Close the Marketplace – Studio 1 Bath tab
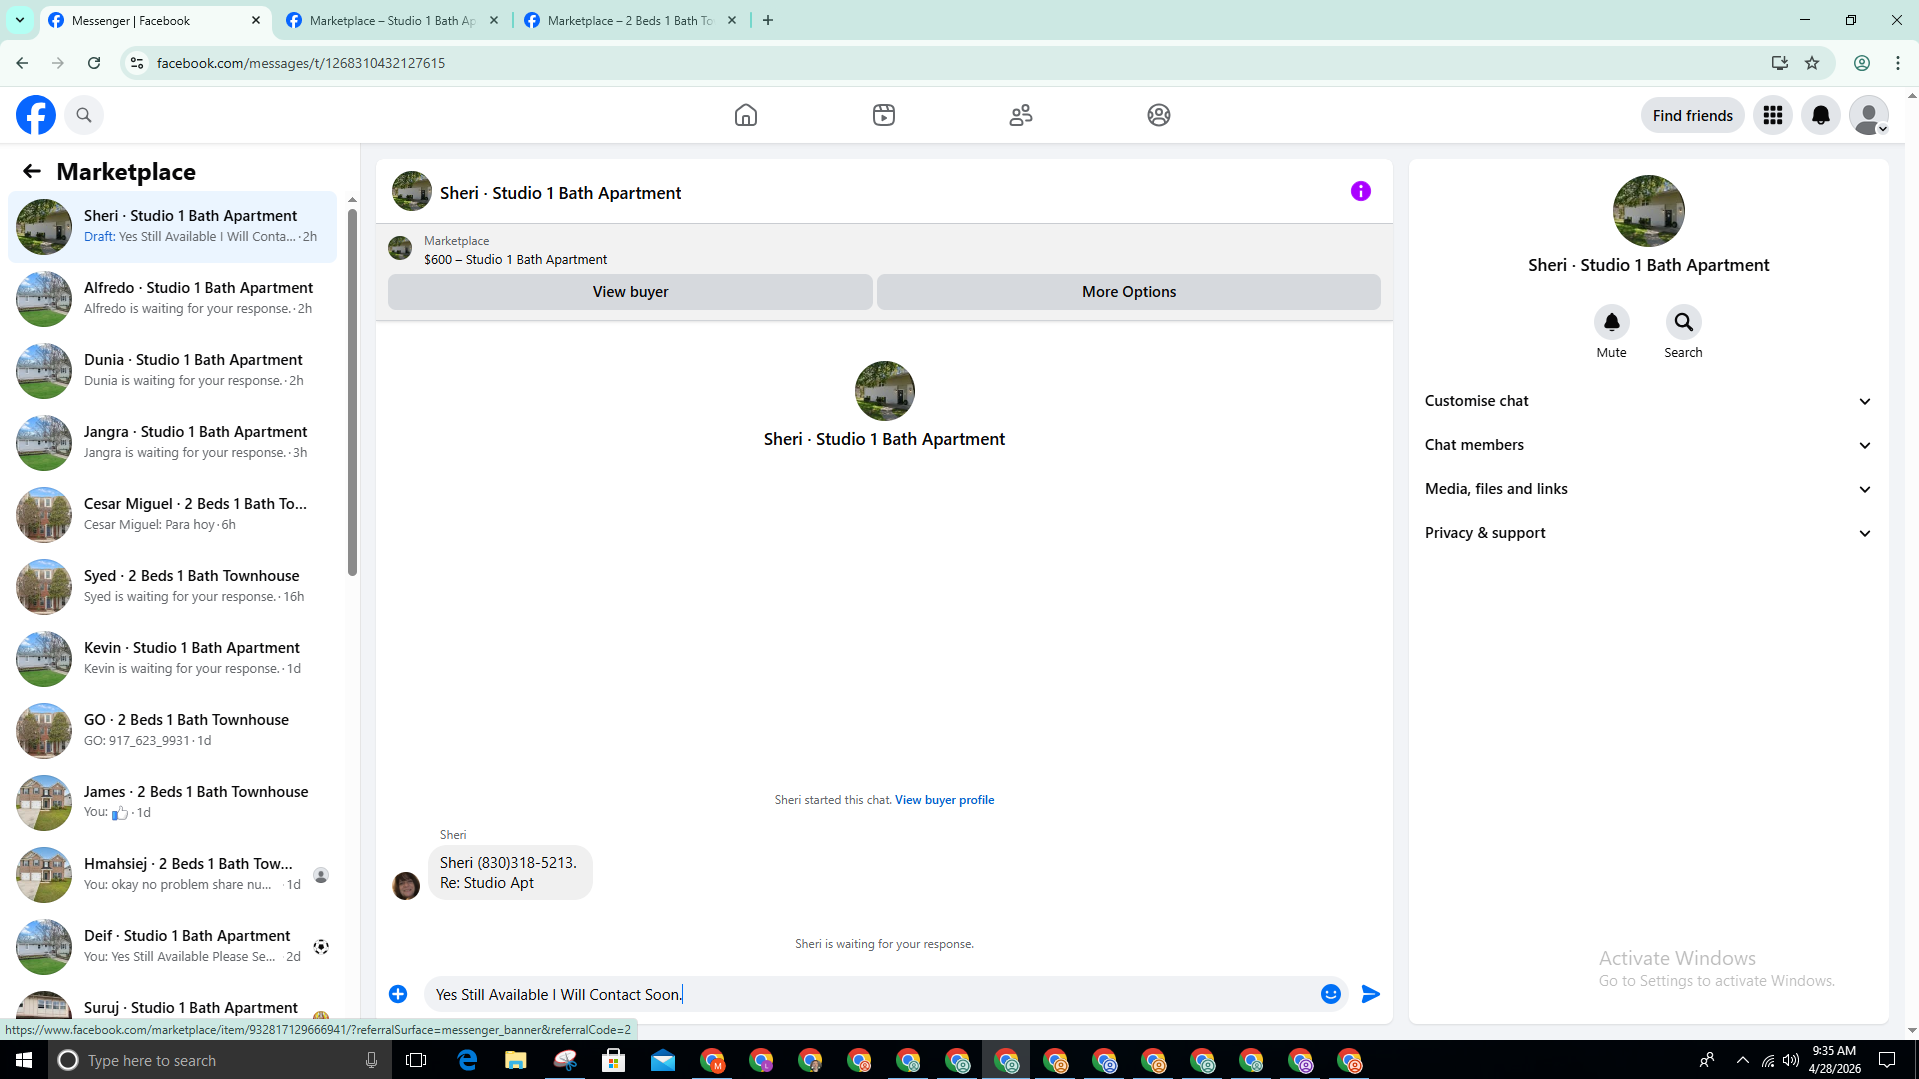Image resolution: width=1919 pixels, height=1079 pixels. (494, 20)
